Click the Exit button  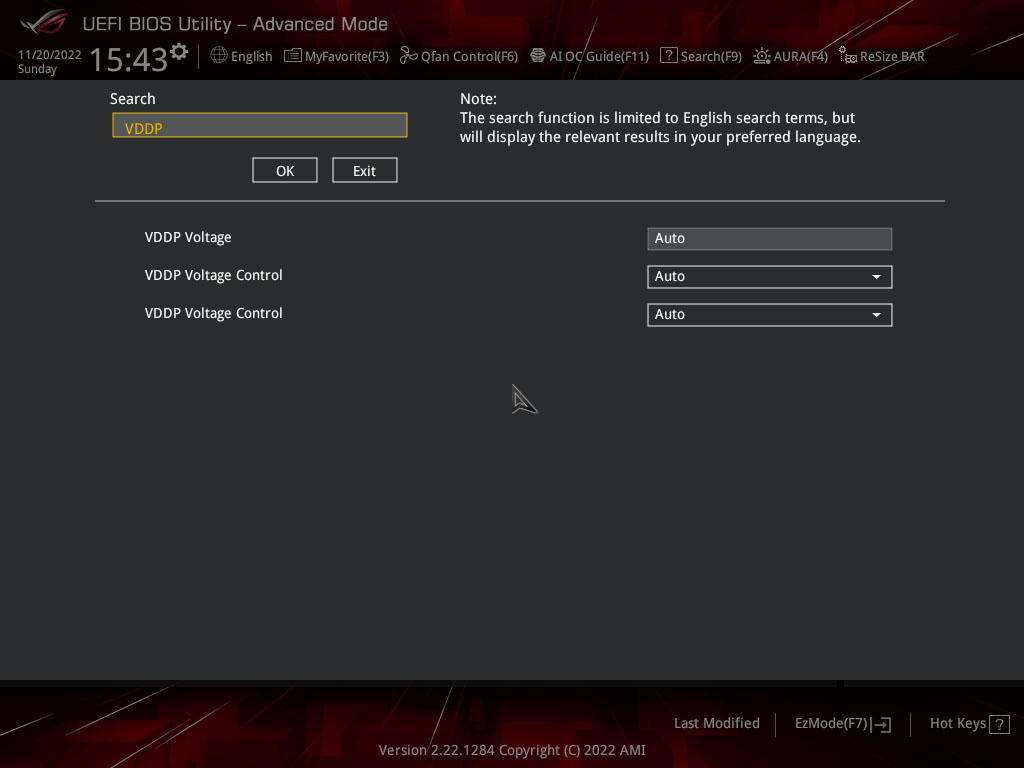tap(364, 170)
